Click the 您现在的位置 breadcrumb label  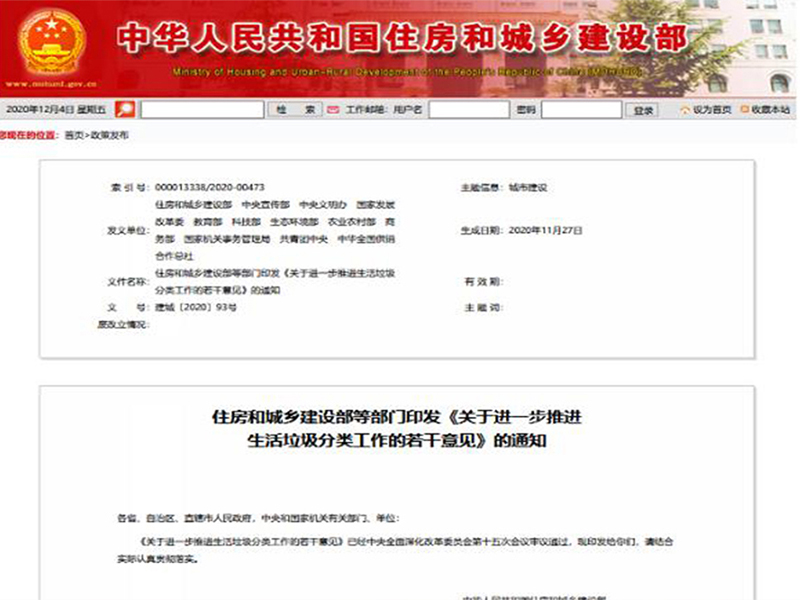[29, 135]
